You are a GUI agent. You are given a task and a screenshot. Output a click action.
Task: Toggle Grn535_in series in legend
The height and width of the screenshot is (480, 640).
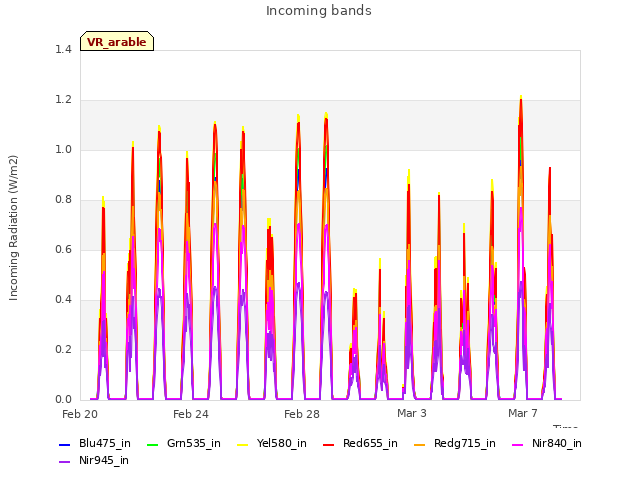[183, 444]
